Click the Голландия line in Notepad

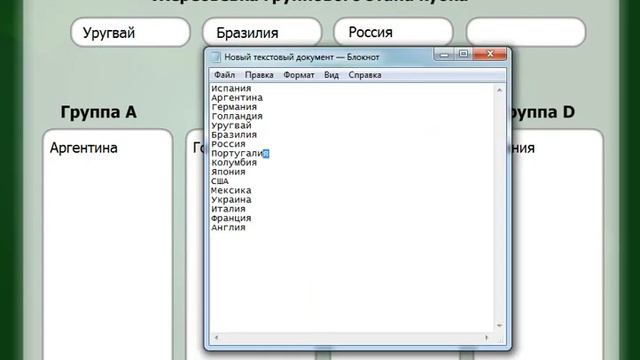(237, 116)
